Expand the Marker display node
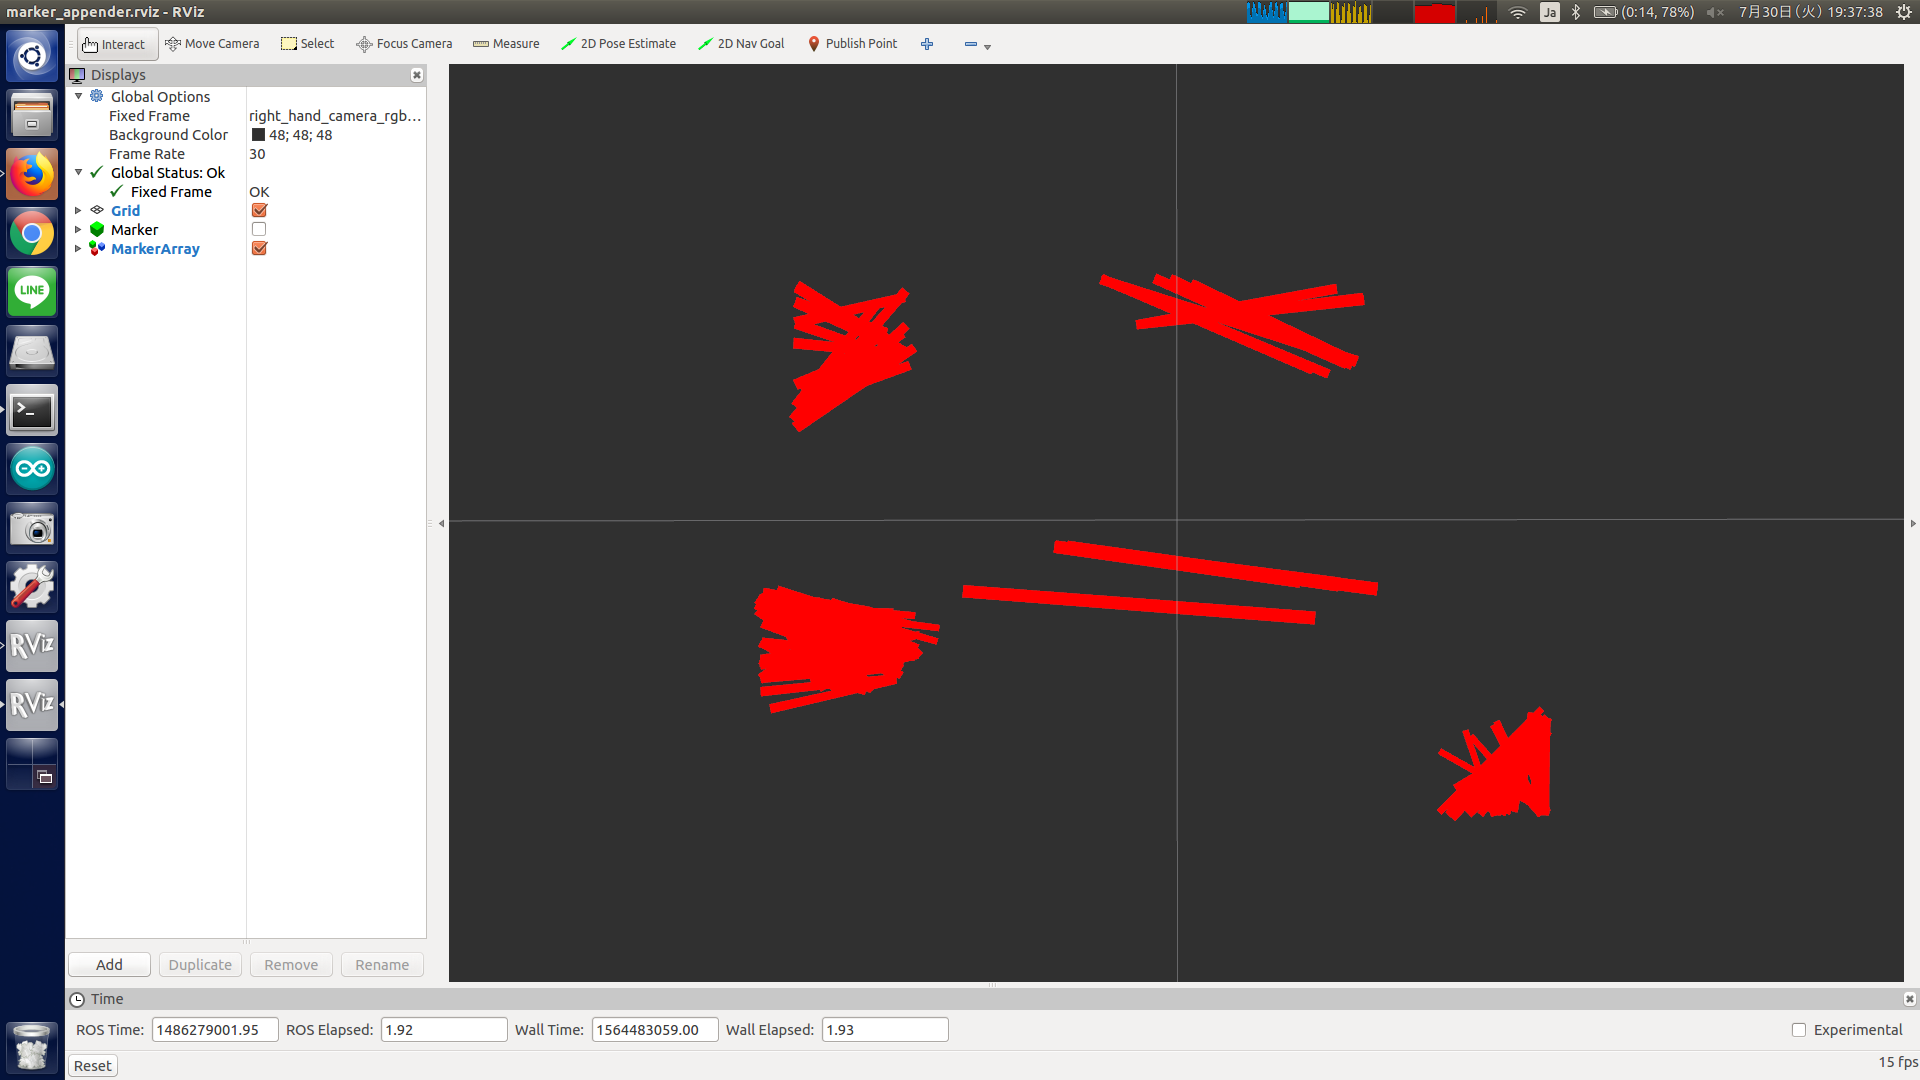Image resolution: width=1920 pixels, height=1080 pixels. [78, 229]
